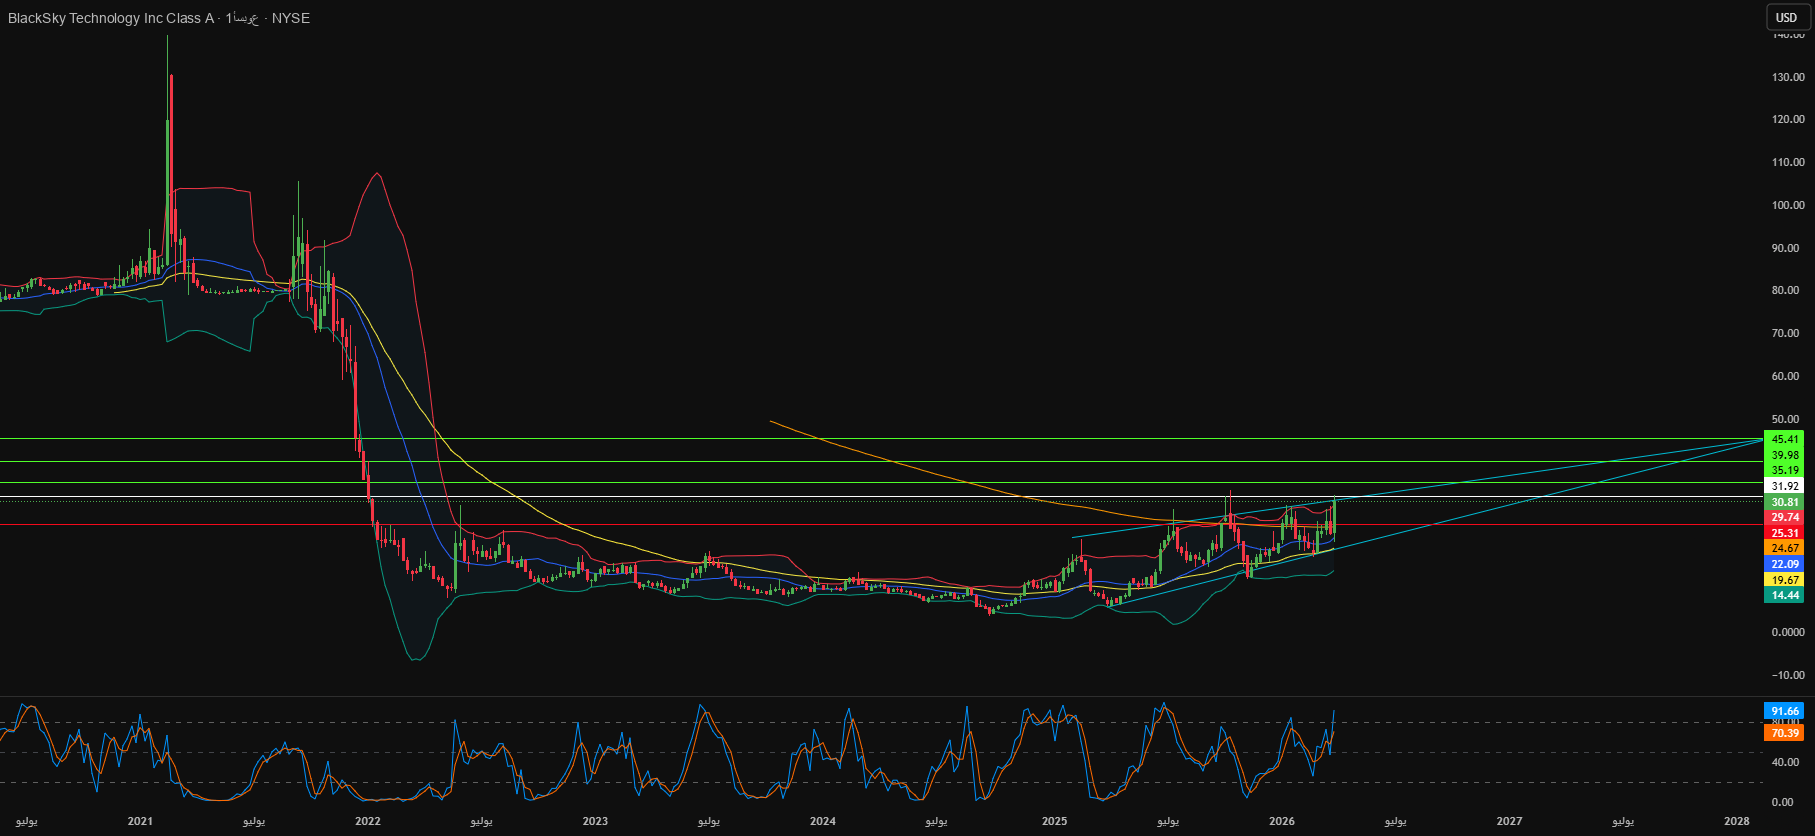Click the white 31.92 price label
Image resolution: width=1815 pixels, height=836 pixels.
coord(1785,486)
